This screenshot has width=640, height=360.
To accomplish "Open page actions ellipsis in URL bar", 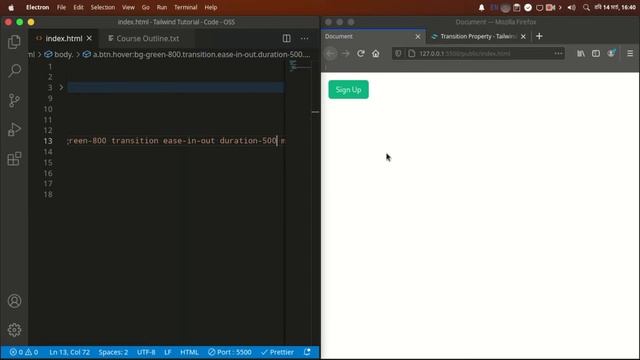I will click(x=558, y=53).
